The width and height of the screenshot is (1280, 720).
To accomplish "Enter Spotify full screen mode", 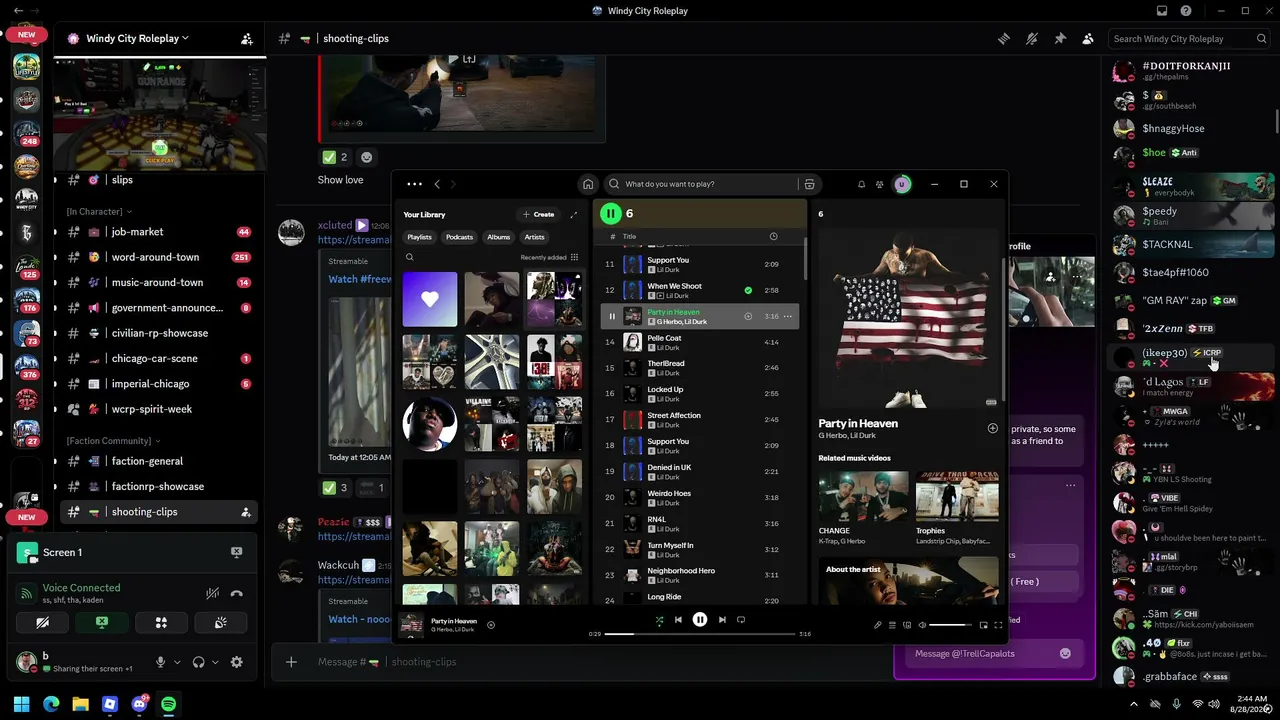I will click(998, 625).
